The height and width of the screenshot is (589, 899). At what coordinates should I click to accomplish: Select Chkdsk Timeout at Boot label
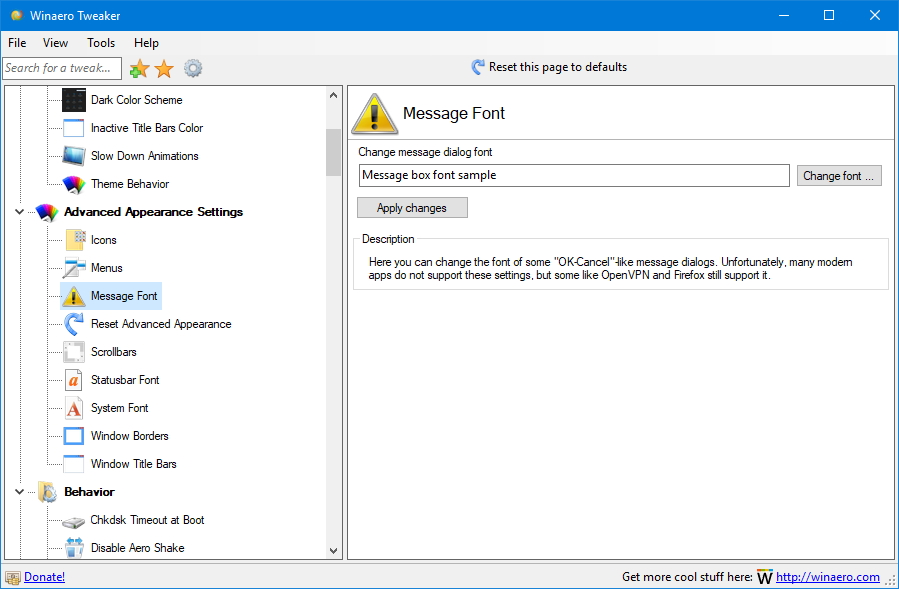click(147, 520)
